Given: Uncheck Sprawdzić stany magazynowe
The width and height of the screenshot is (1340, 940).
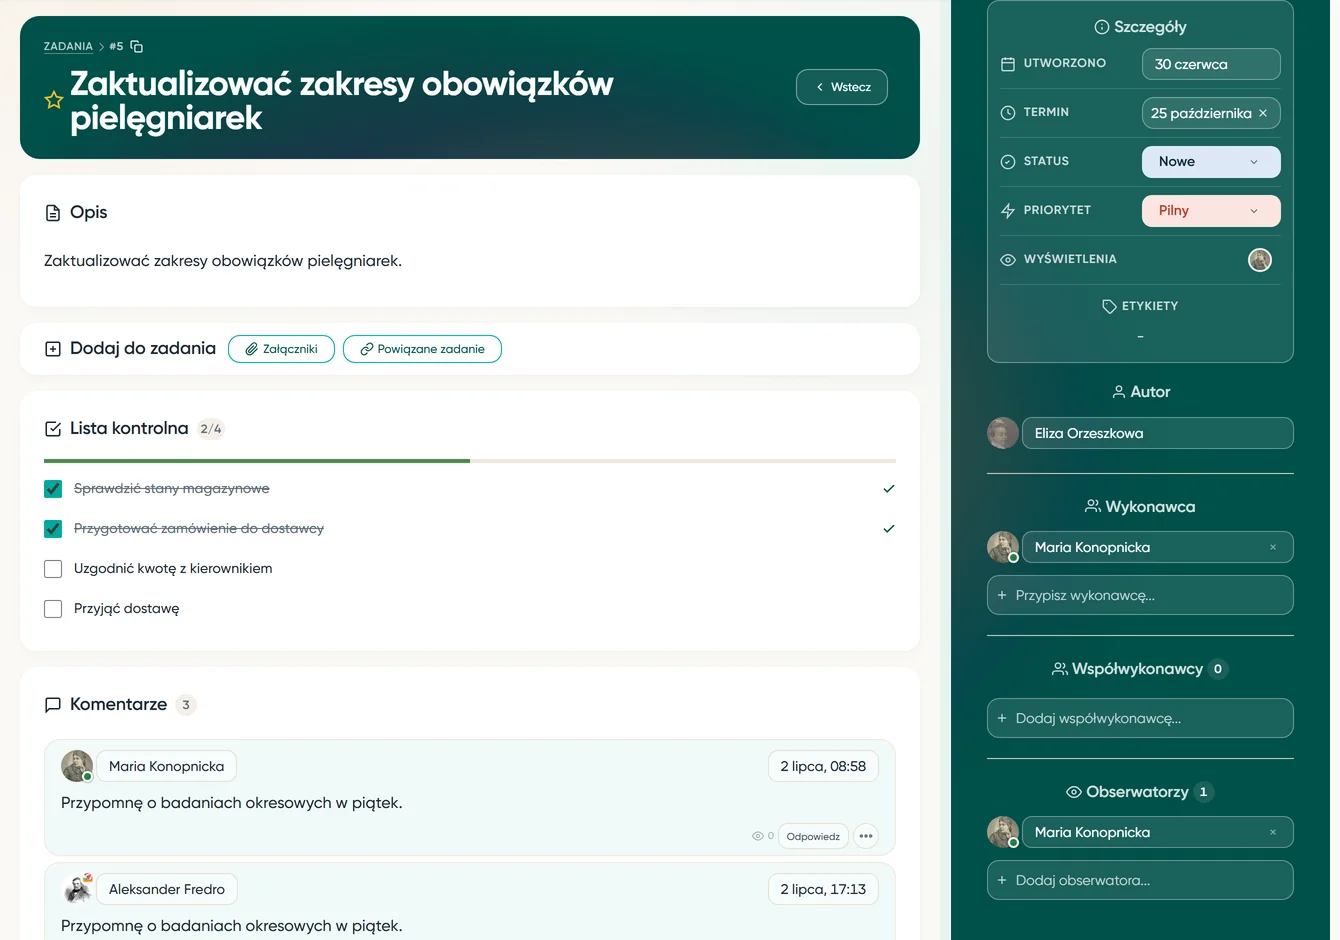Looking at the screenshot, I should [x=53, y=489].
